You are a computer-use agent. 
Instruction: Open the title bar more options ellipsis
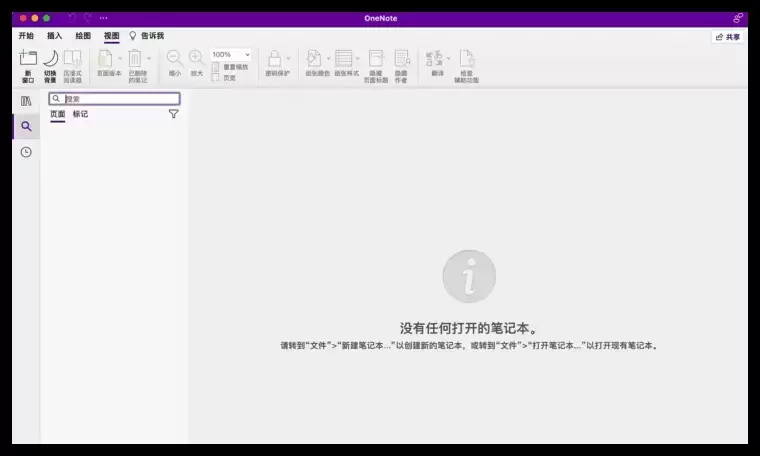(x=104, y=18)
